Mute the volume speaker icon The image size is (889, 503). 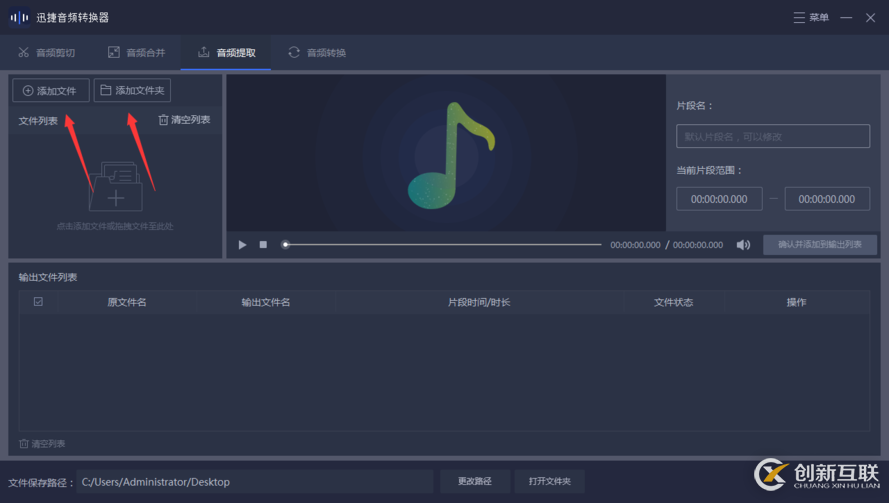click(x=743, y=245)
